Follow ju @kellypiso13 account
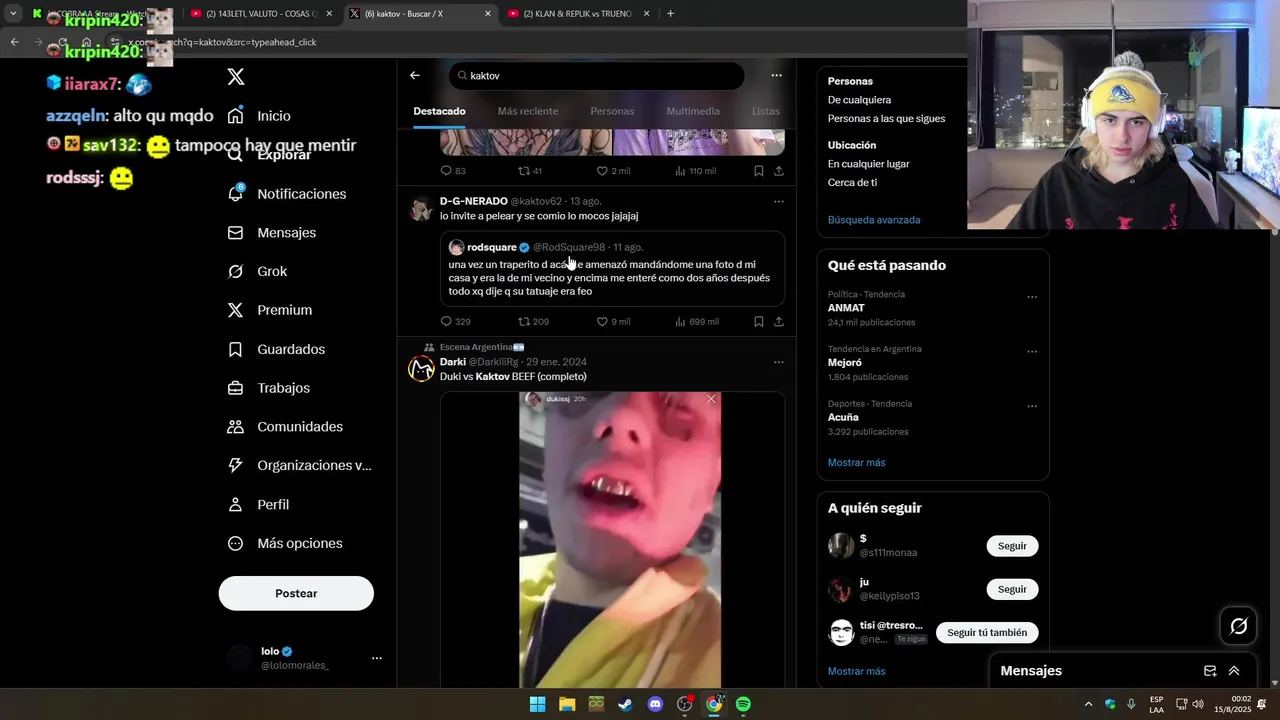 pos(1012,589)
